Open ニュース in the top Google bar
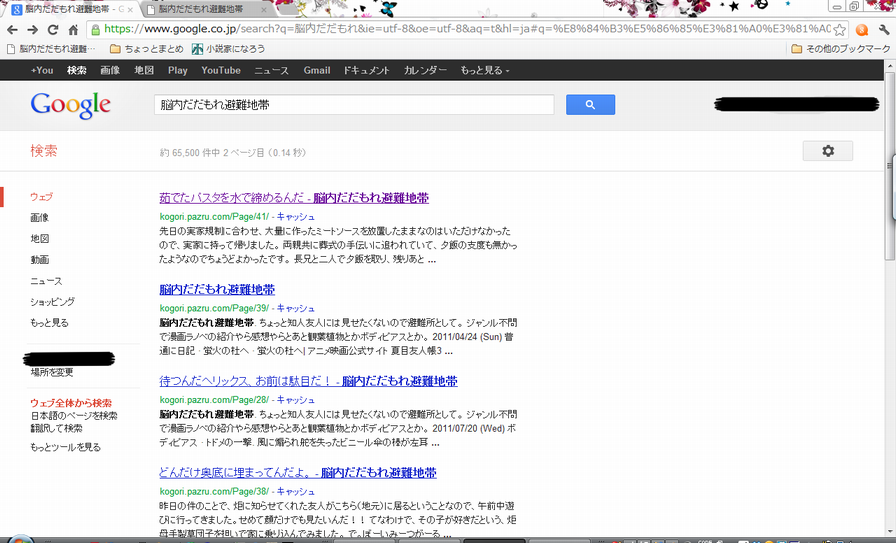The width and height of the screenshot is (896, 543). [271, 70]
